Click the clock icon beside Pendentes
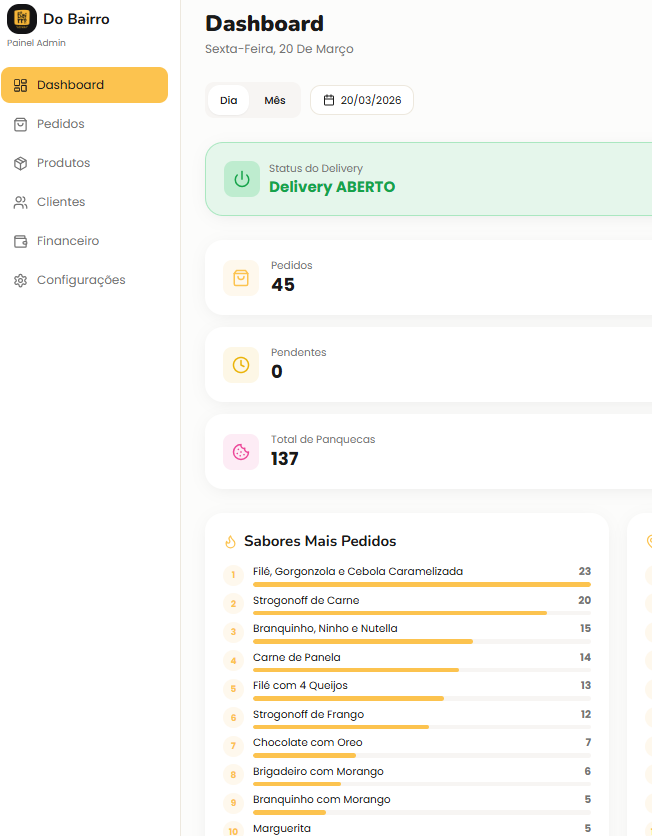Image resolution: width=652 pixels, height=836 pixels. [241, 365]
